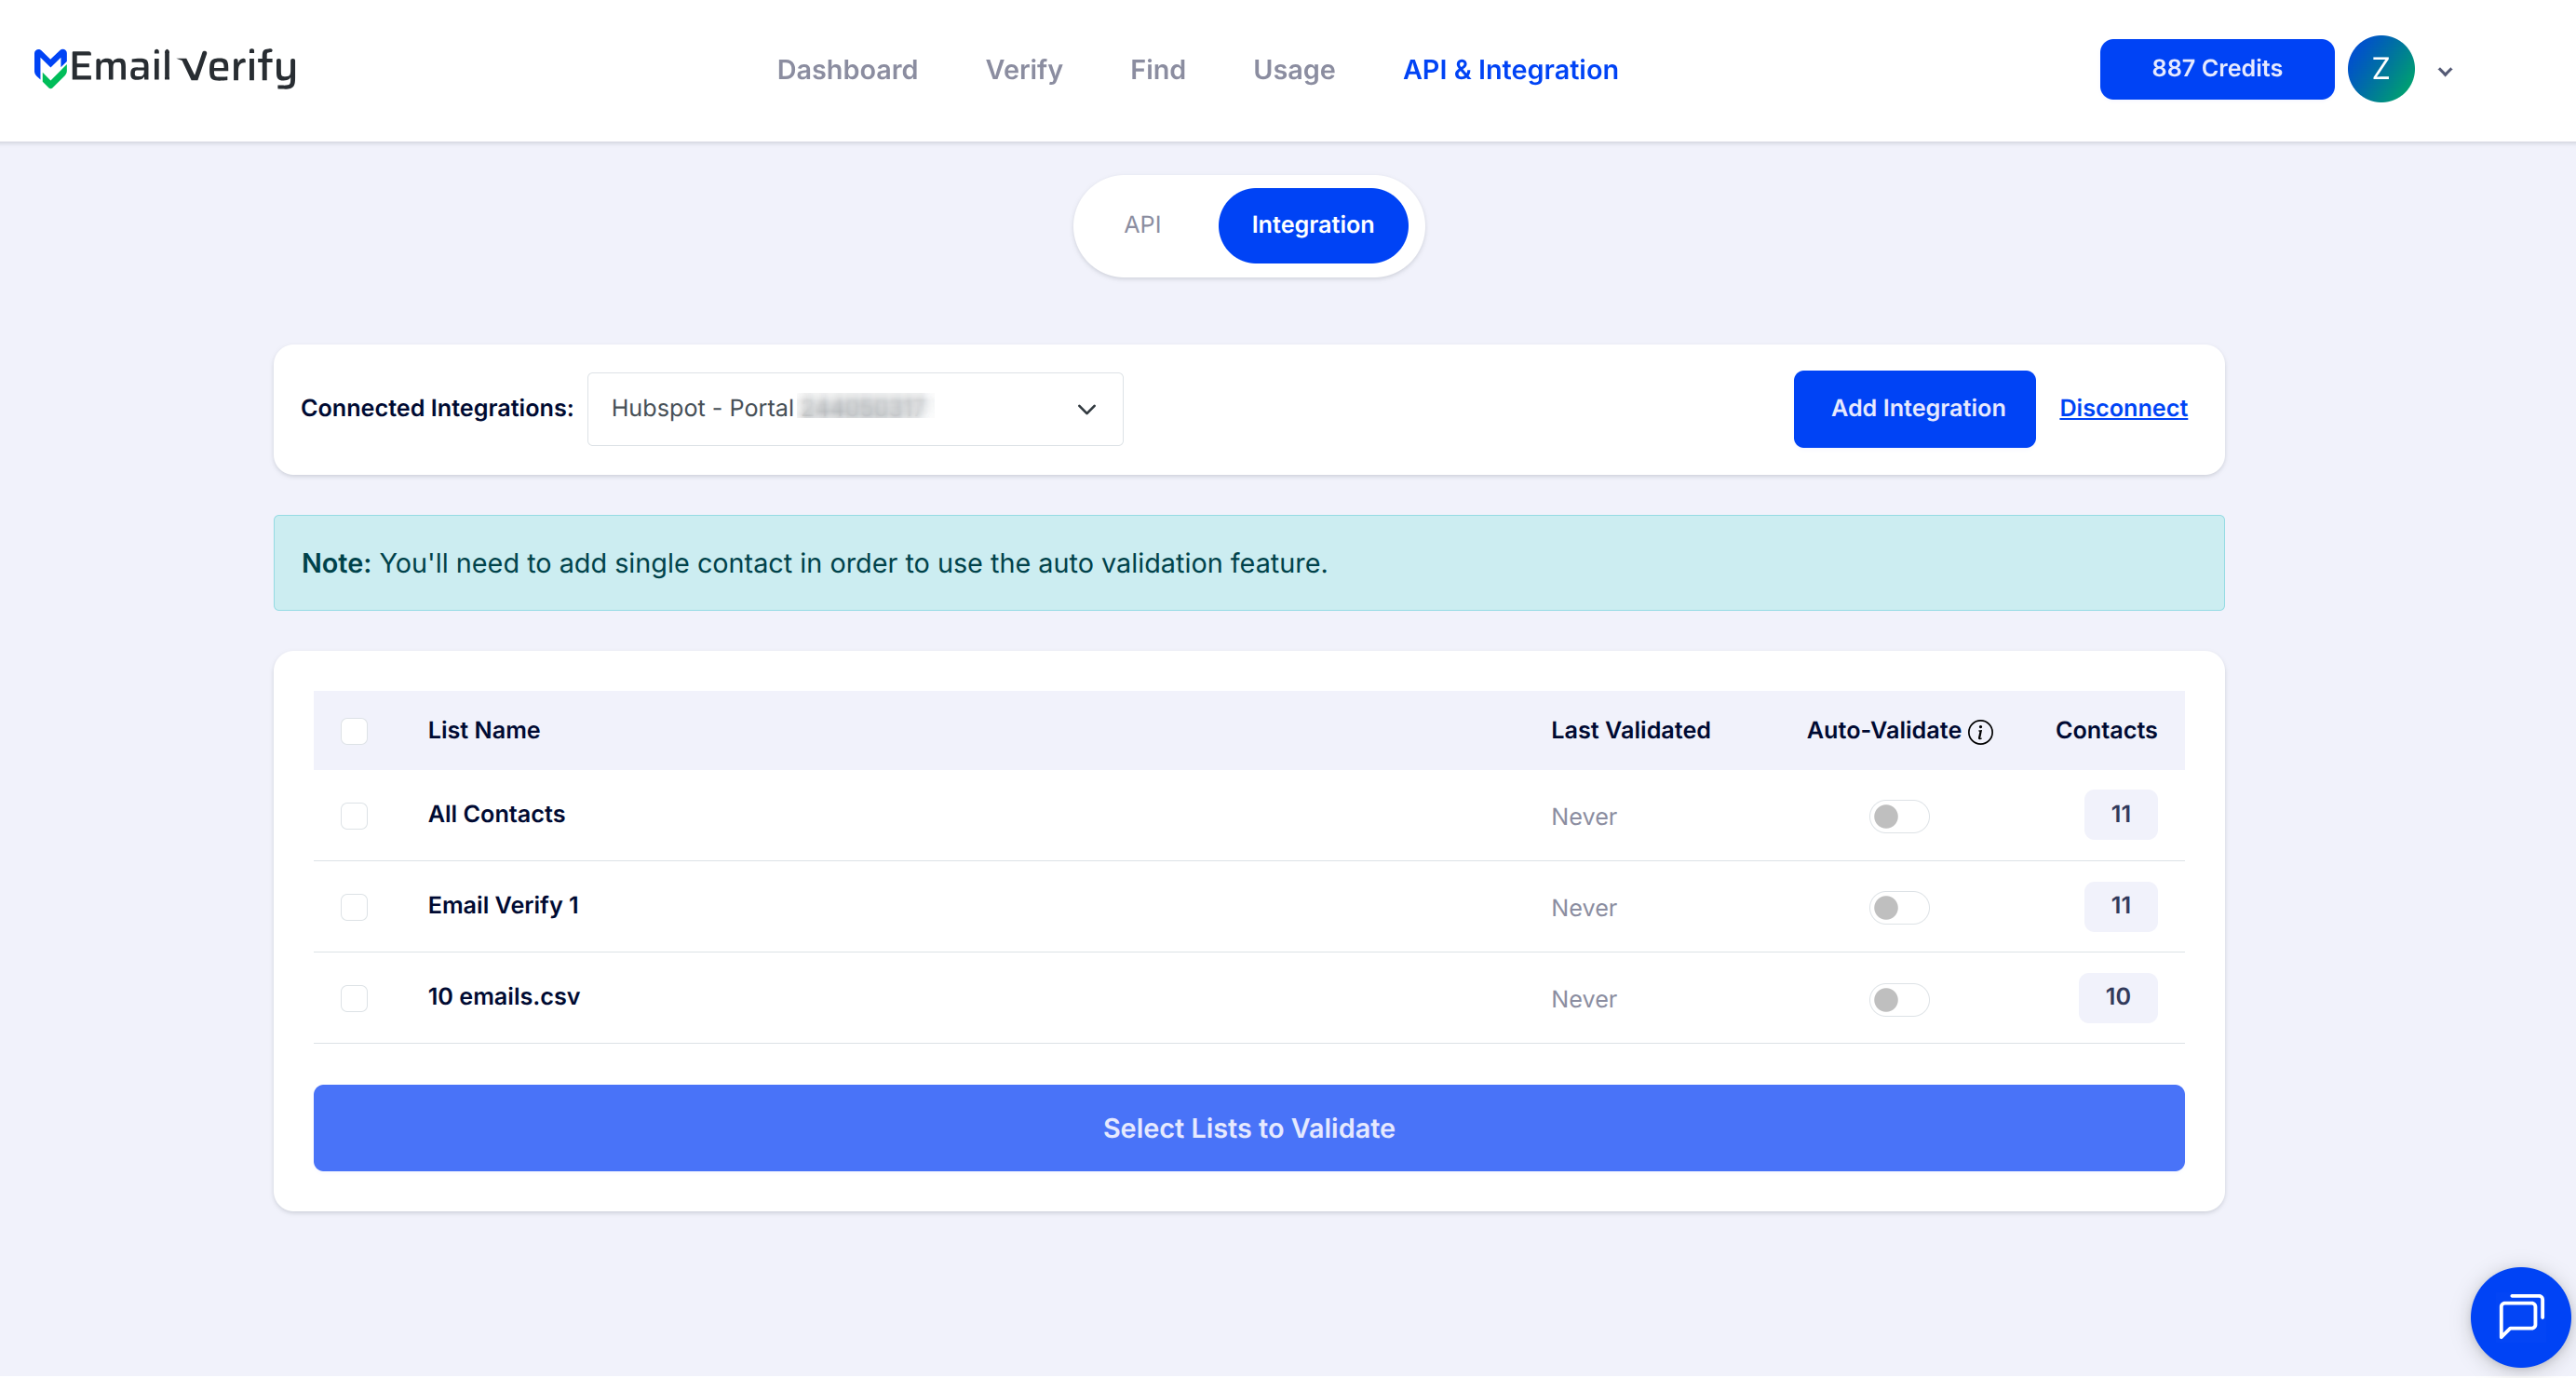The height and width of the screenshot is (1378, 2576).
Task: Click the Last Validated column header
Action: [x=1630, y=730]
